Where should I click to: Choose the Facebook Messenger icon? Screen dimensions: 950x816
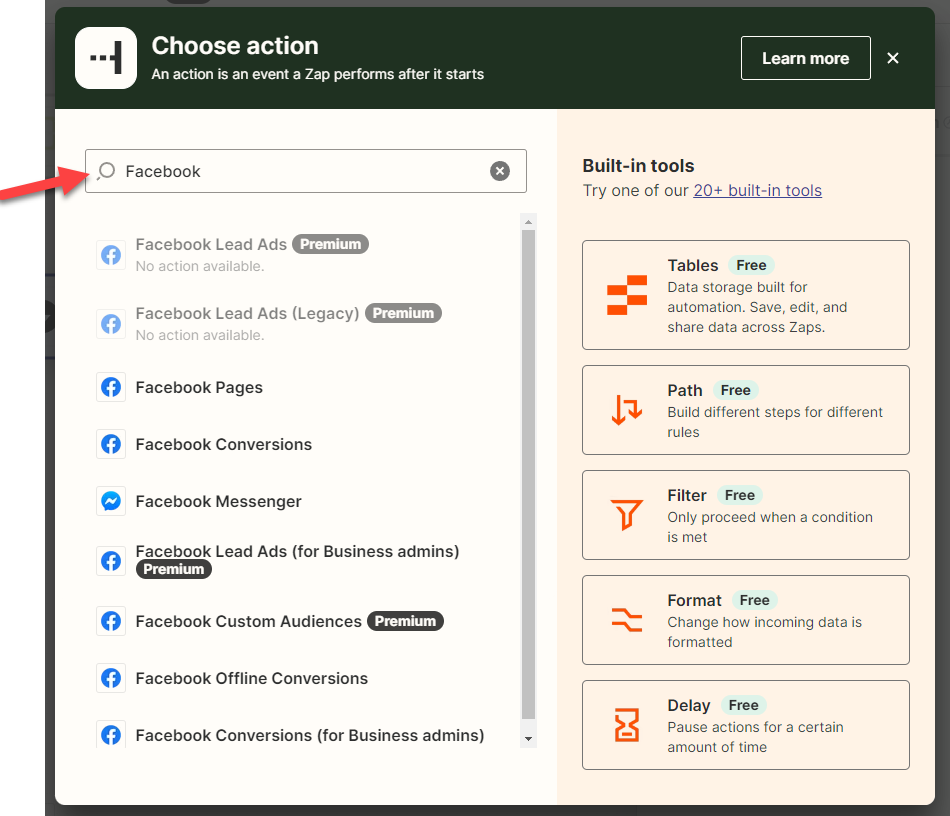pos(111,501)
